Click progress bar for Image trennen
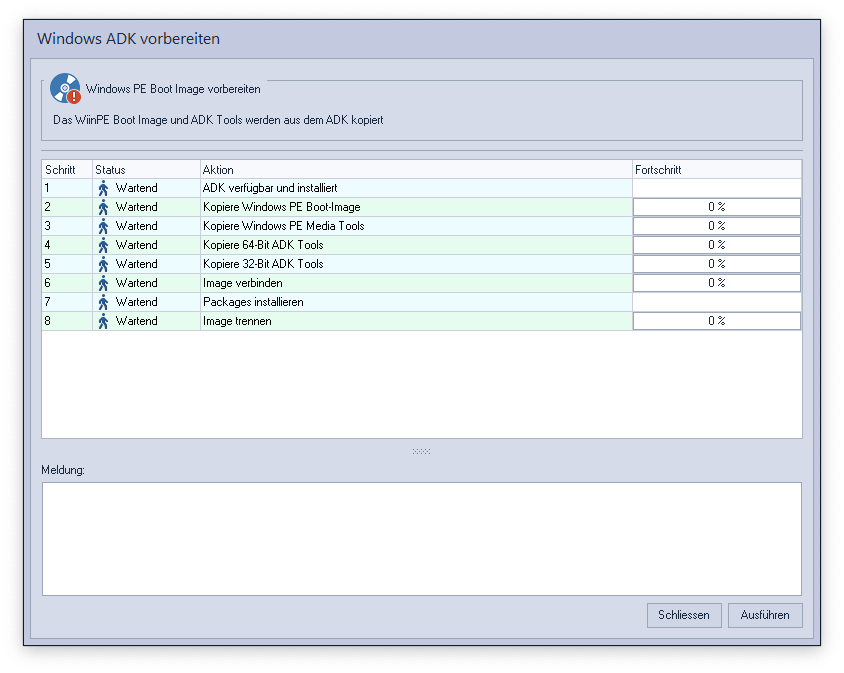 tap(716, 321)
